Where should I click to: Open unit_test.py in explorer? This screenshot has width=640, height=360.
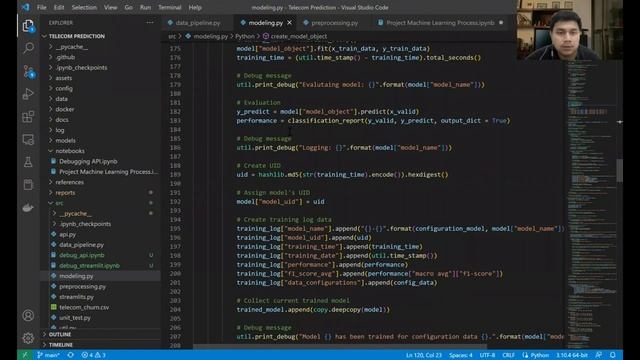click(75, 318)
